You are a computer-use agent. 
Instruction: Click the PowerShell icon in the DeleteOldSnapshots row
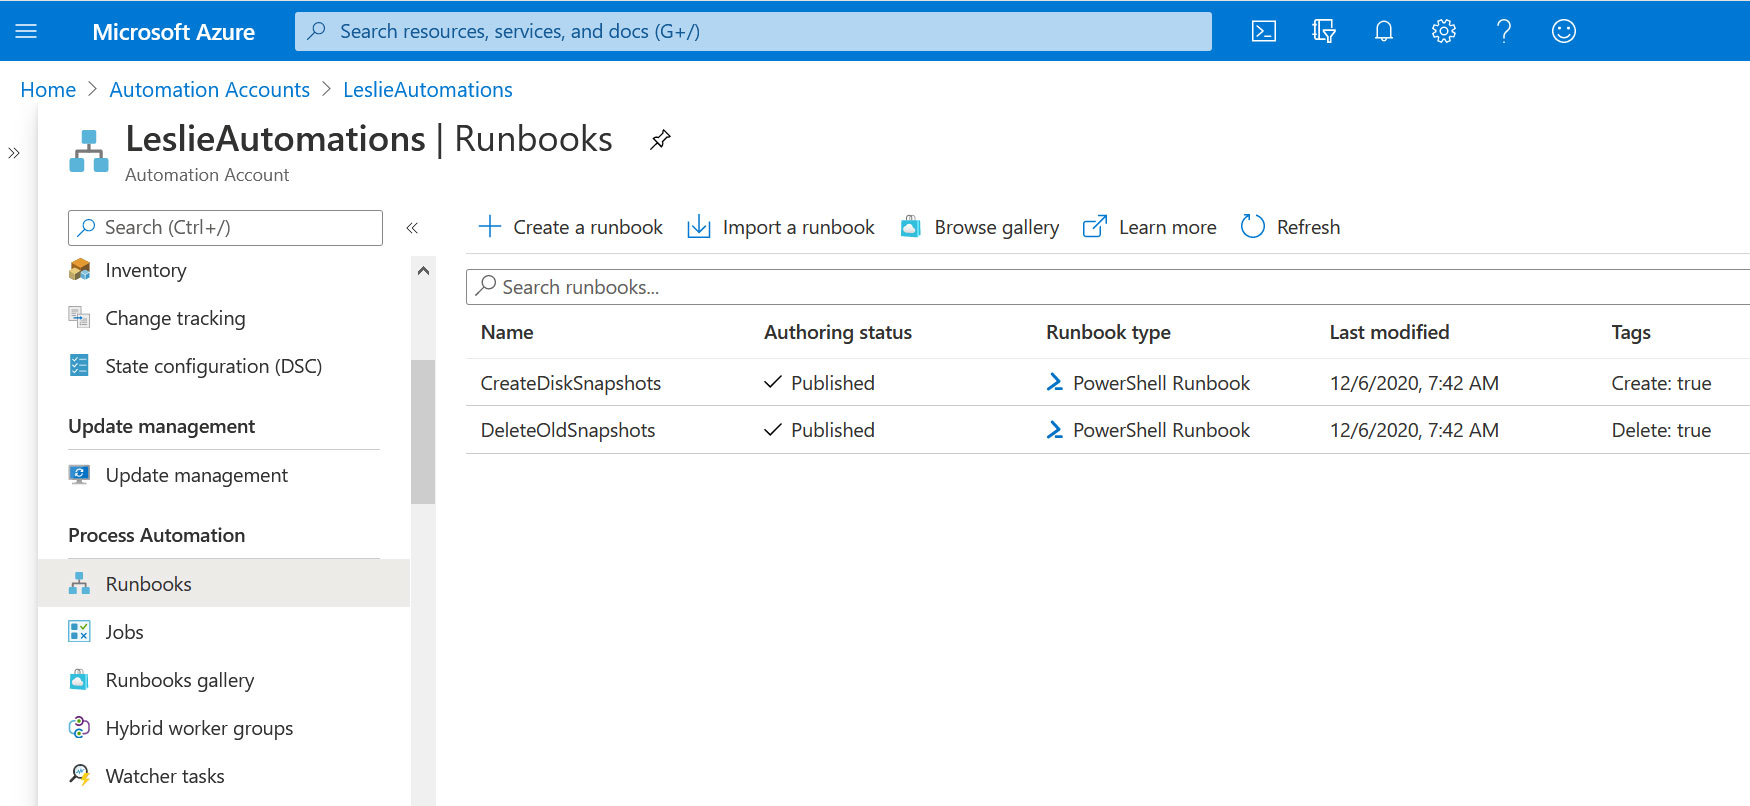click(x=1054, y=429)
